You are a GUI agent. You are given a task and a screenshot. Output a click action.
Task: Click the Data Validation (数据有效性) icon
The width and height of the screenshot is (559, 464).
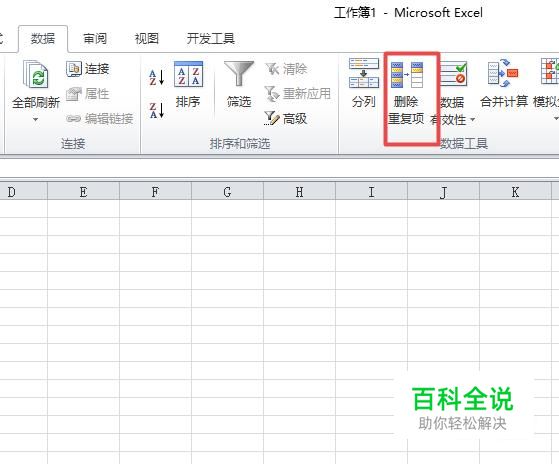point(453,73)
